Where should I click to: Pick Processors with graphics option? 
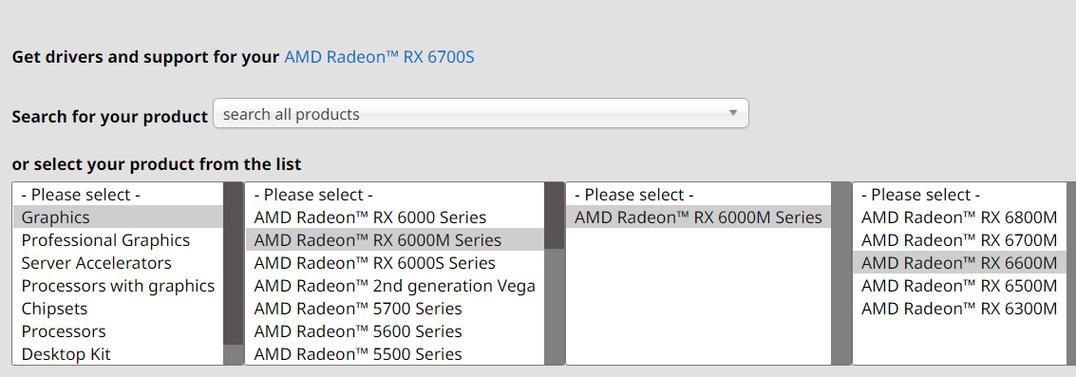point(118,285)
